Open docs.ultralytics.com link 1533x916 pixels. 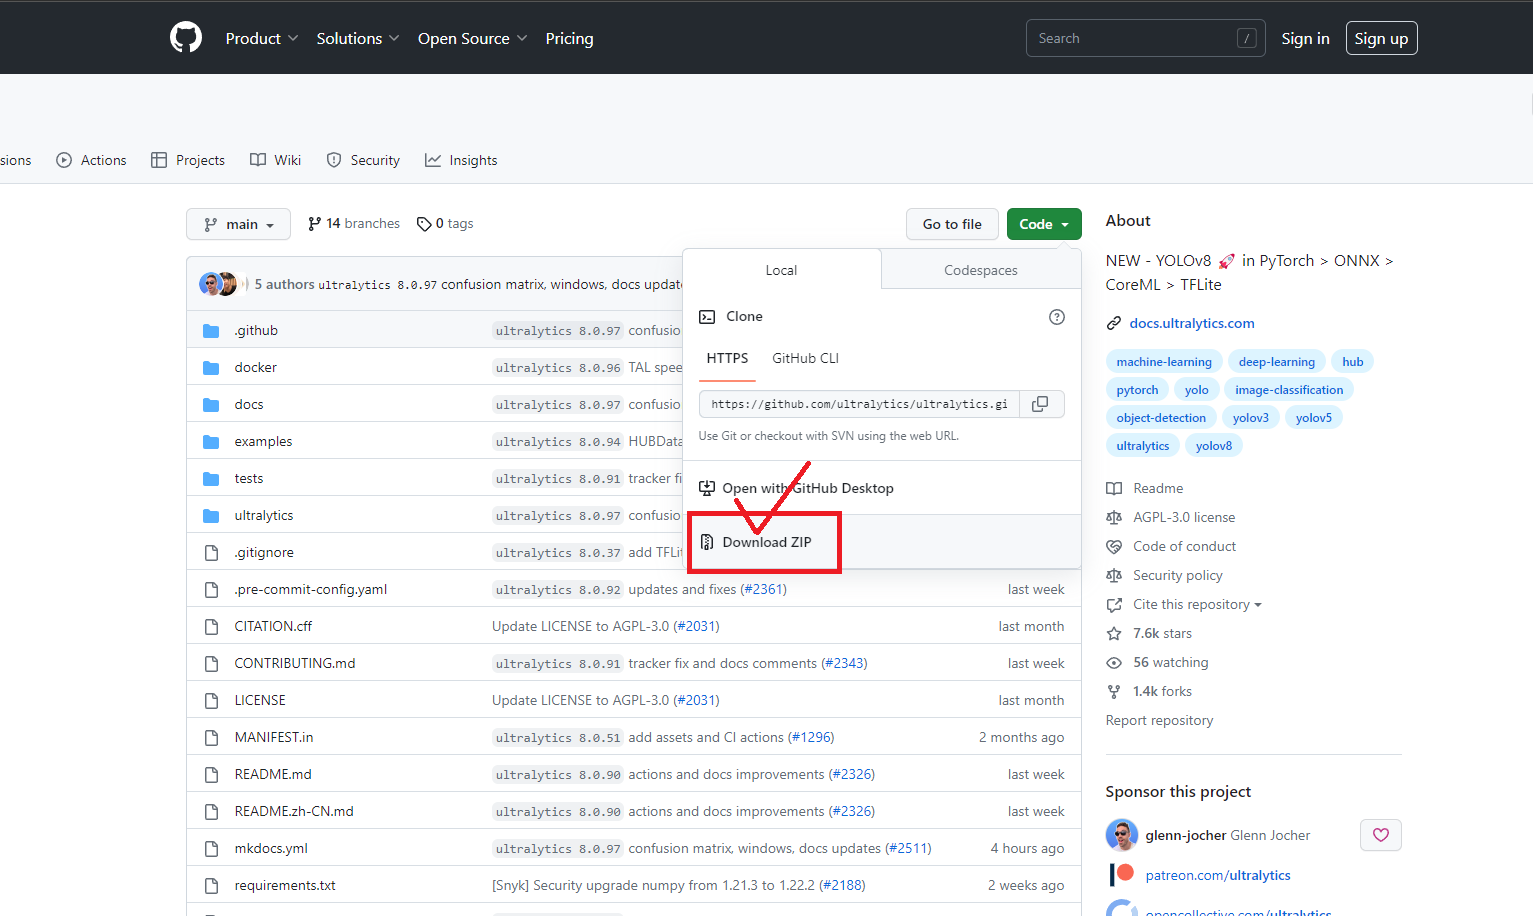pyautogui.click(x=1192, y=323)
